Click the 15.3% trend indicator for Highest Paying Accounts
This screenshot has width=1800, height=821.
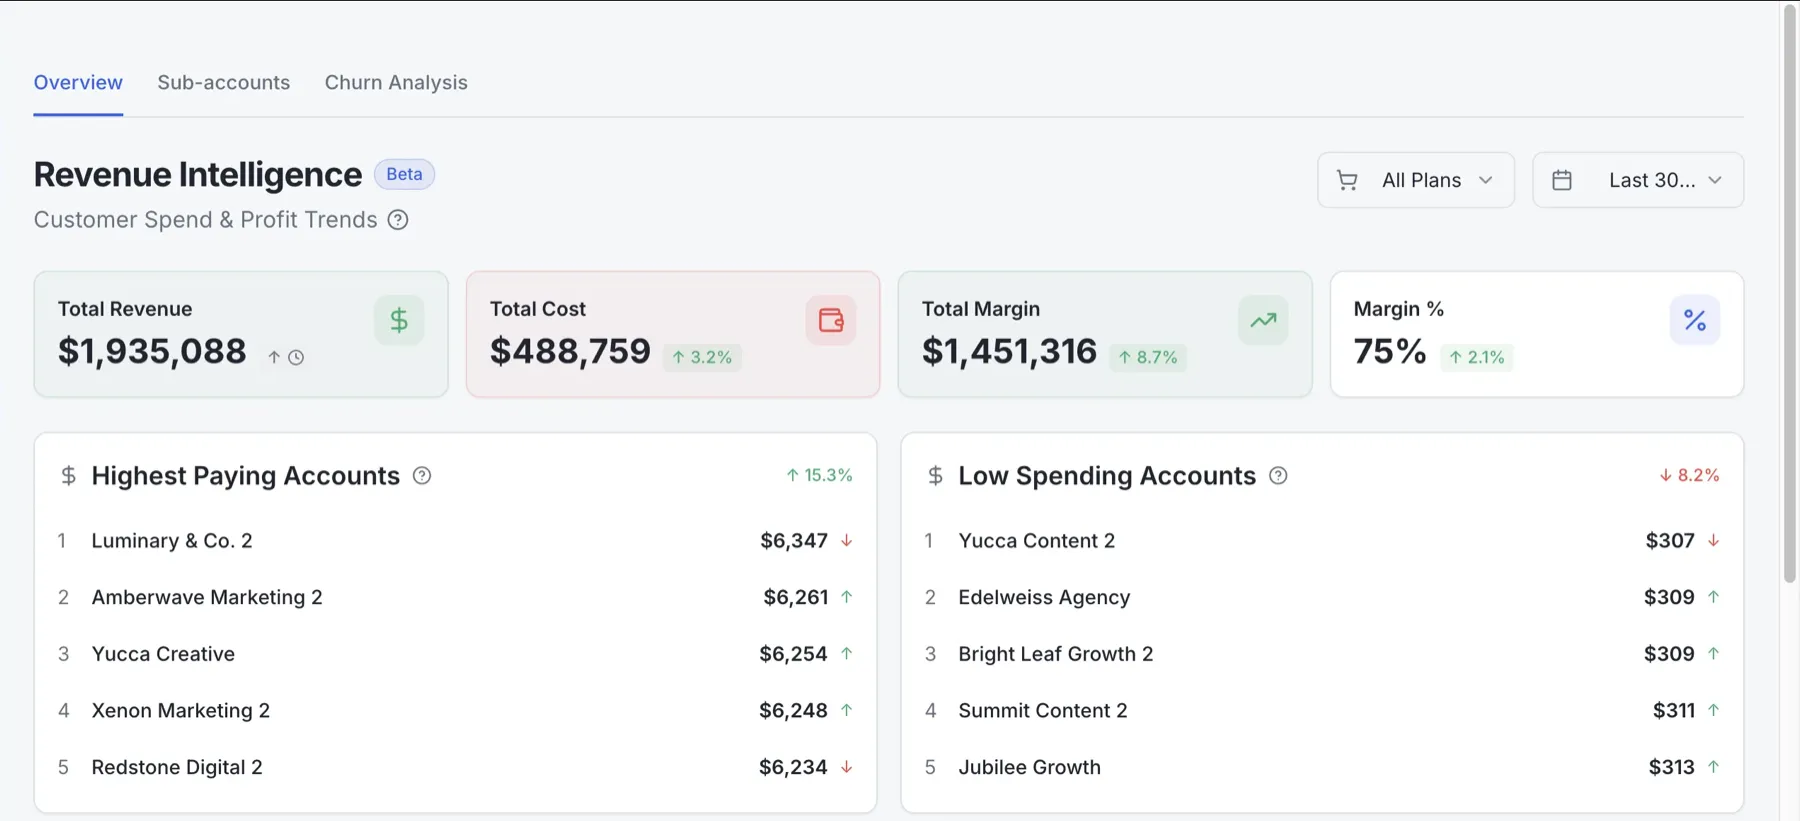tap(819, 476)
